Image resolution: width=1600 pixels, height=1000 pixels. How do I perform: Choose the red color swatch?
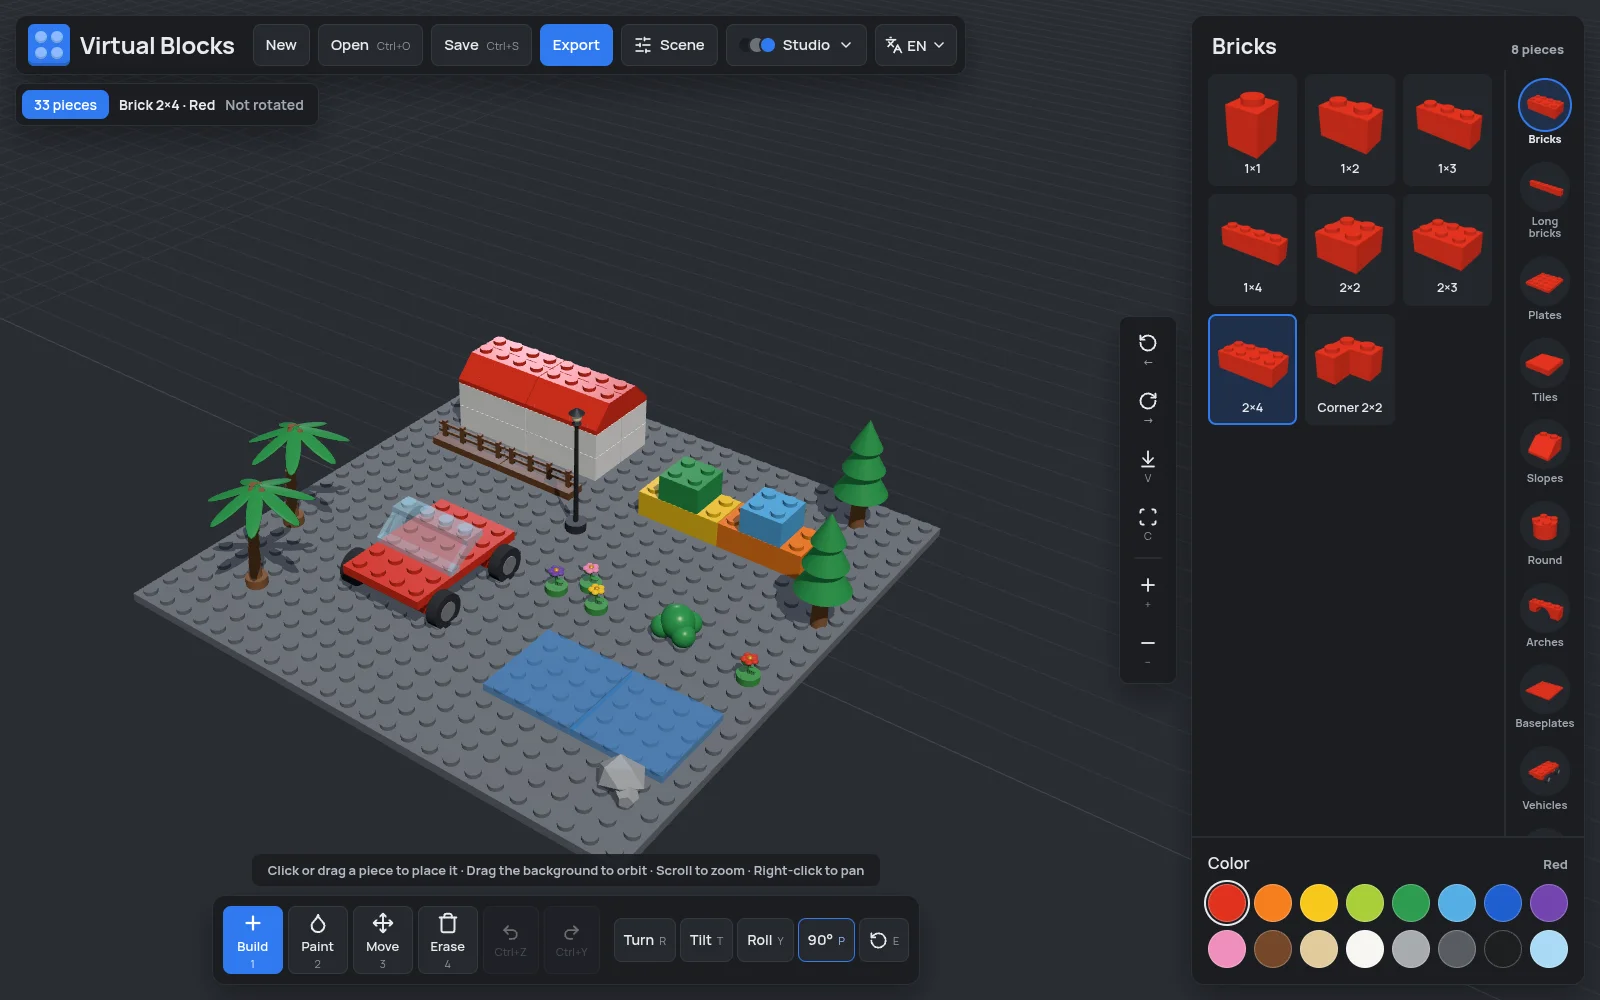tap(1227, 903)
